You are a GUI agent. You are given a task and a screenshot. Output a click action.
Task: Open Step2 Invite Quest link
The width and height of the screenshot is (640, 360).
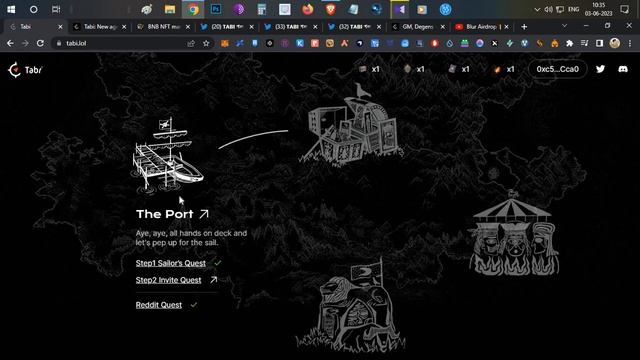coord(168,280)
